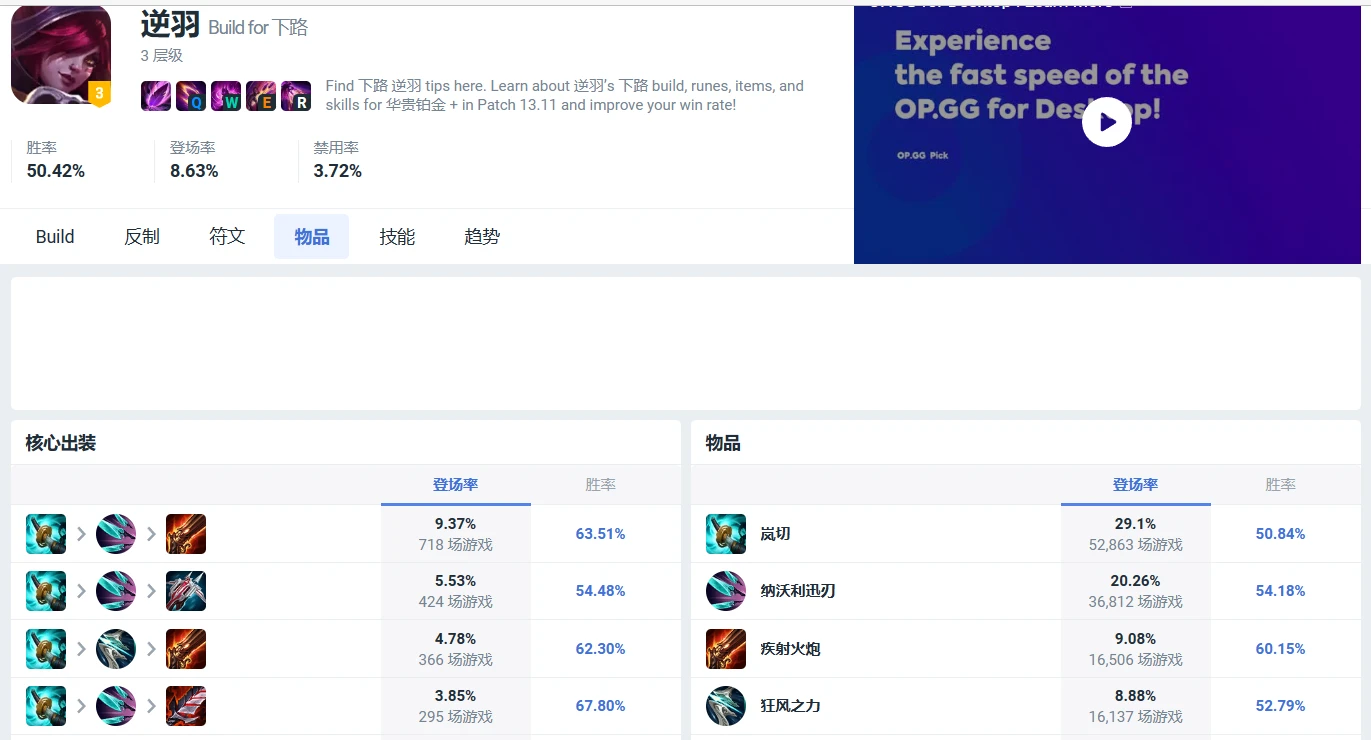
Task: Sort 核心出装 table by 登场率
Action: click(456, 485)
